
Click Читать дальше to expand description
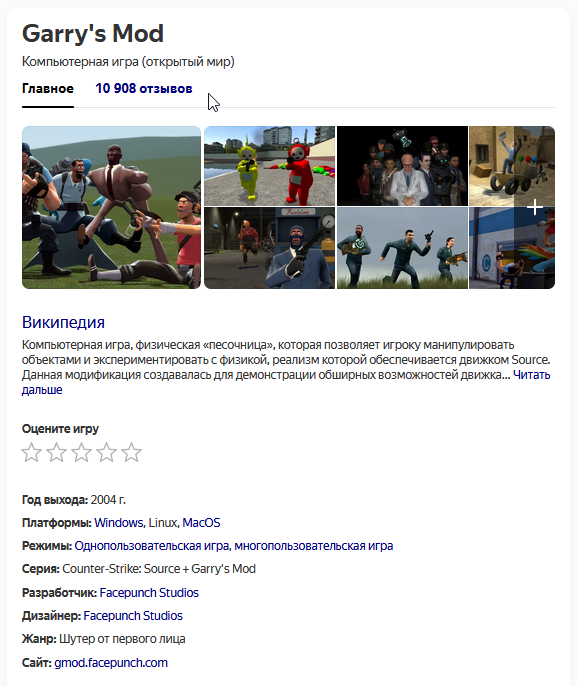tap(532, 375)
